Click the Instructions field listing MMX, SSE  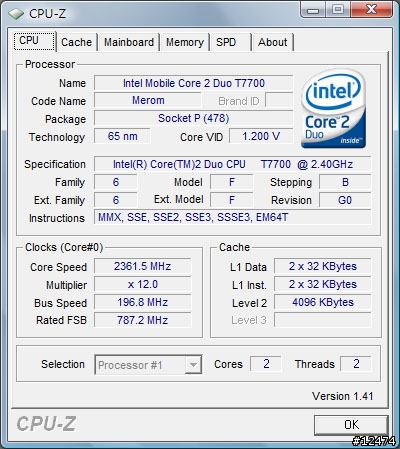233,218
